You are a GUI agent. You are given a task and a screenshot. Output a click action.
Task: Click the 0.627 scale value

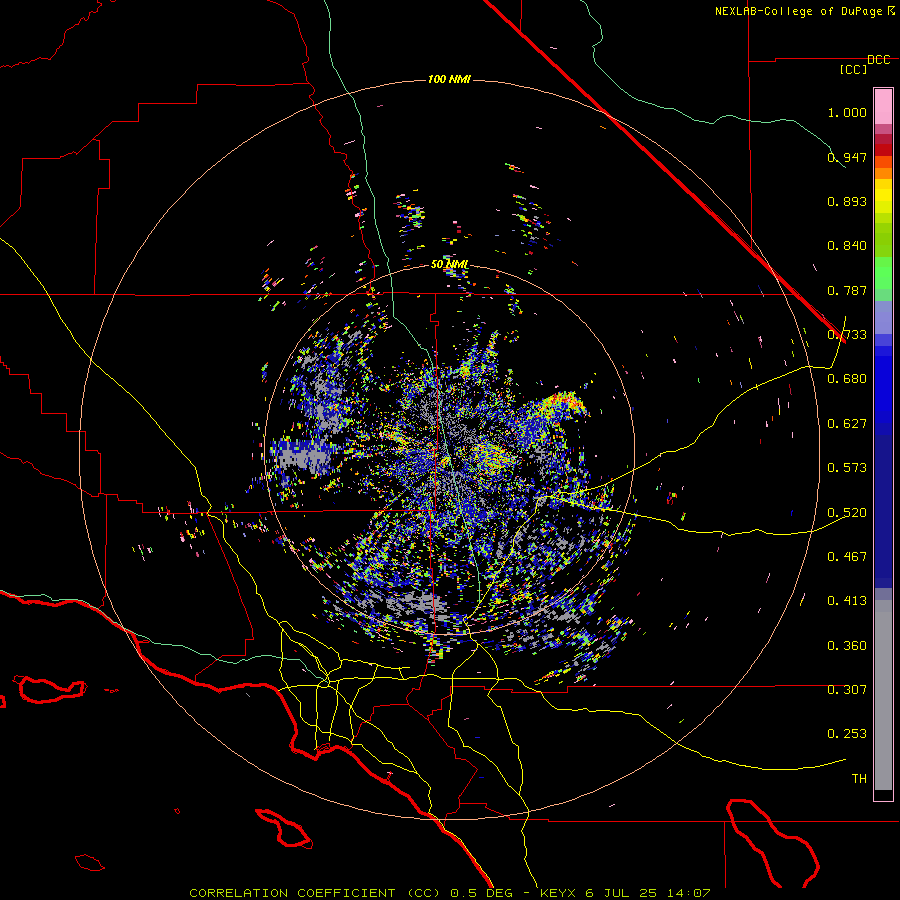coord(847,424)
